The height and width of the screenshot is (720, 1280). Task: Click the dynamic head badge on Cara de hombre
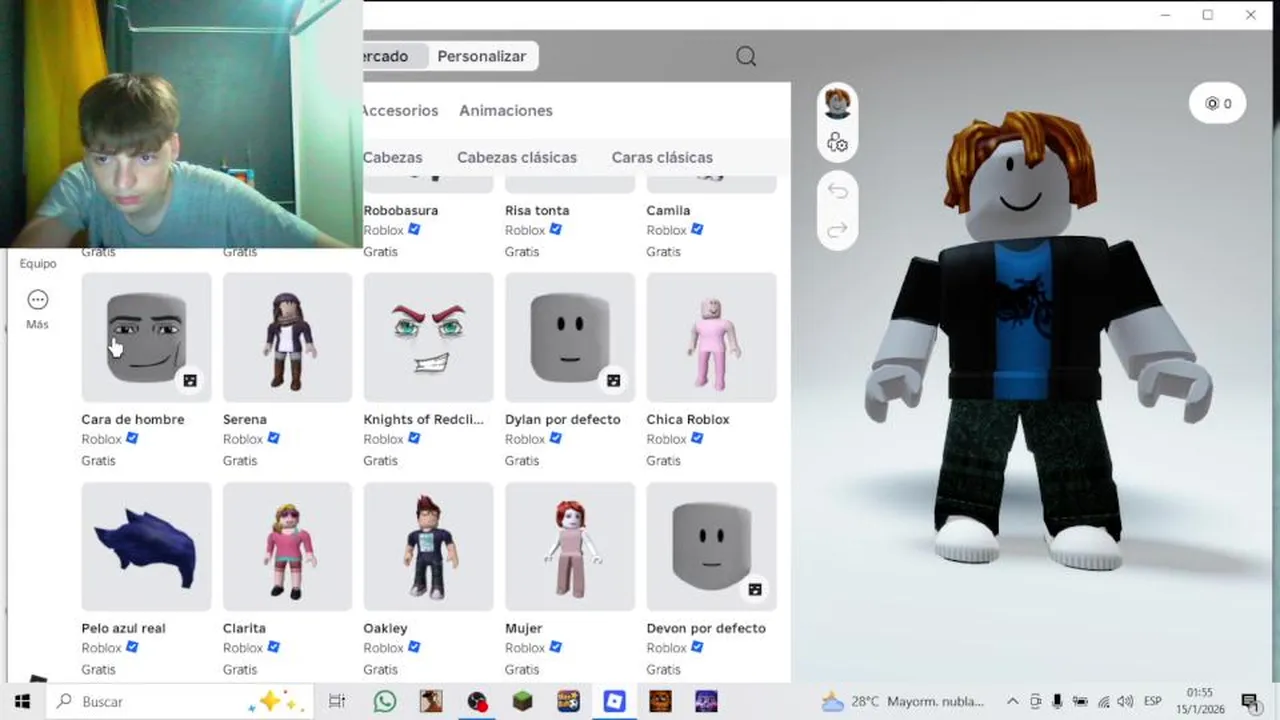(x=190, y=380)
